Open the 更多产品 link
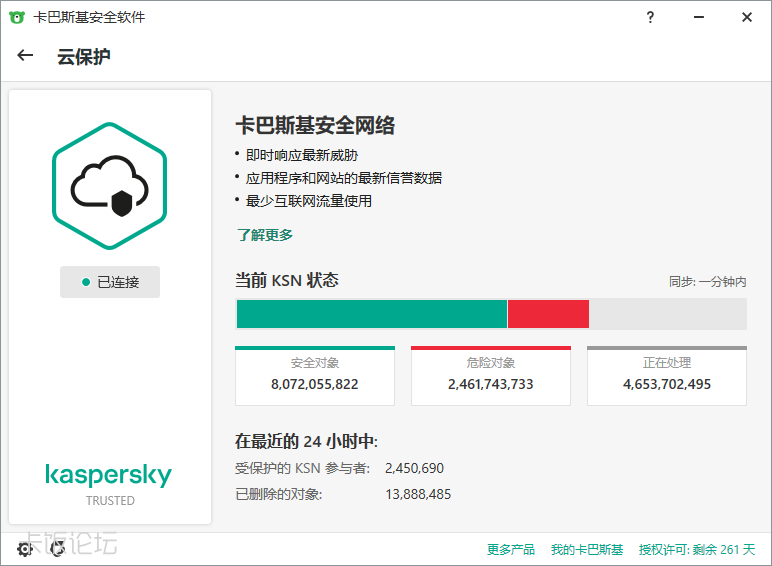This screenshot has height=566, width=772. 511,549
